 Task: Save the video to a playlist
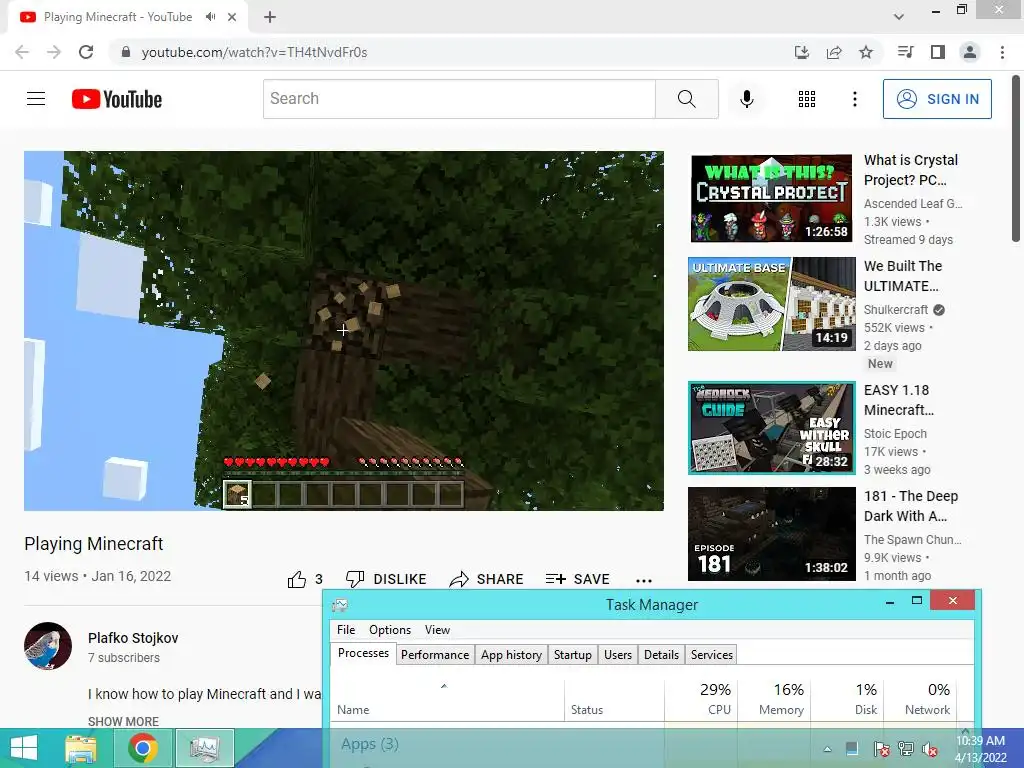[577, 579]
